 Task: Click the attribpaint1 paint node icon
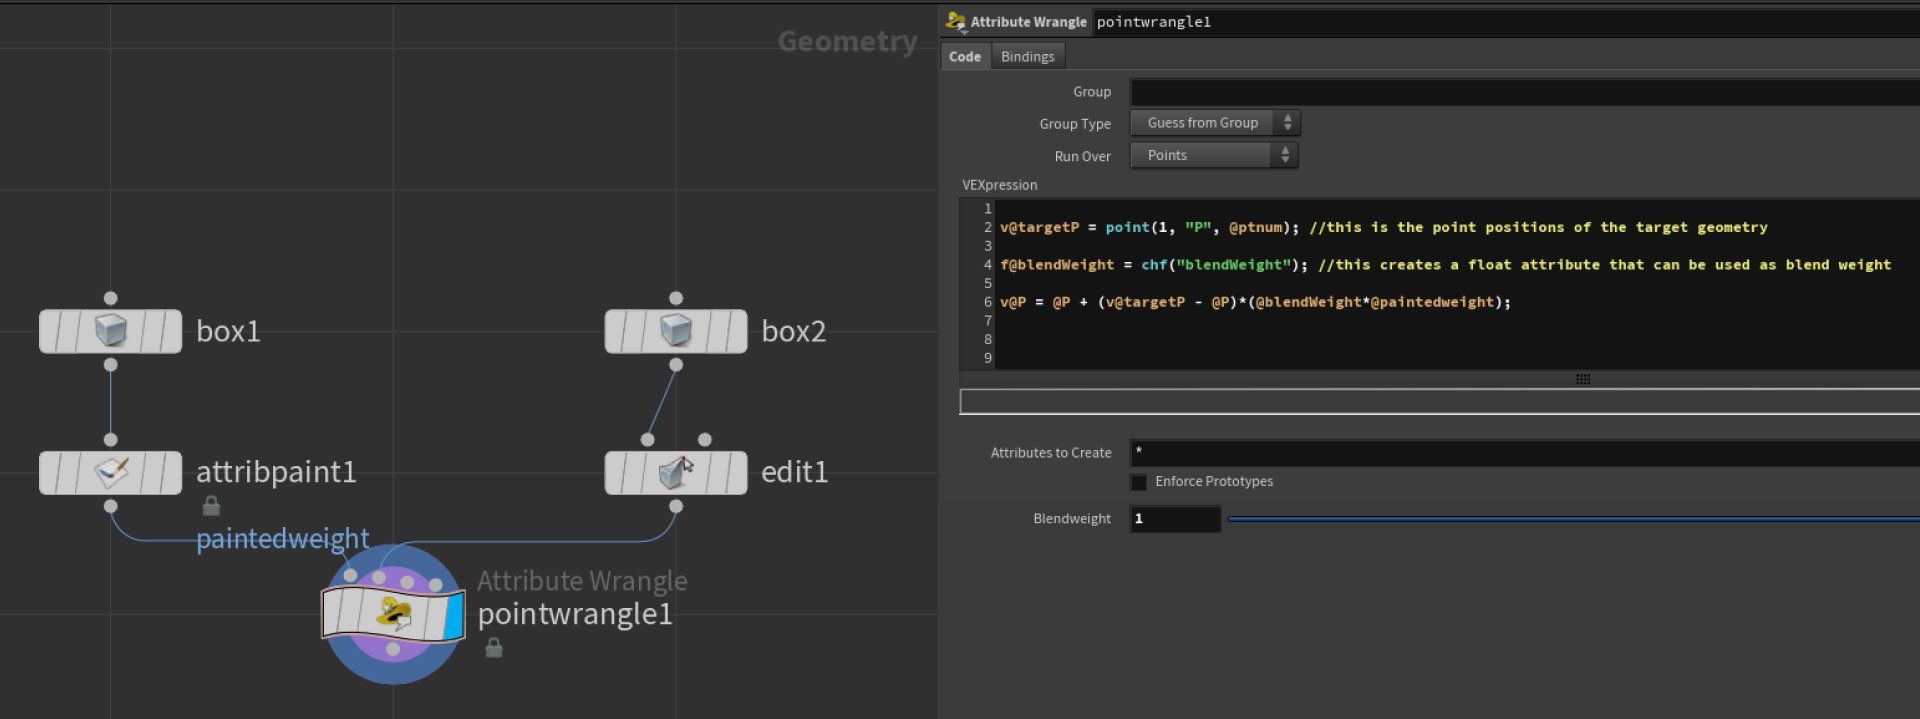pos(110,472)
